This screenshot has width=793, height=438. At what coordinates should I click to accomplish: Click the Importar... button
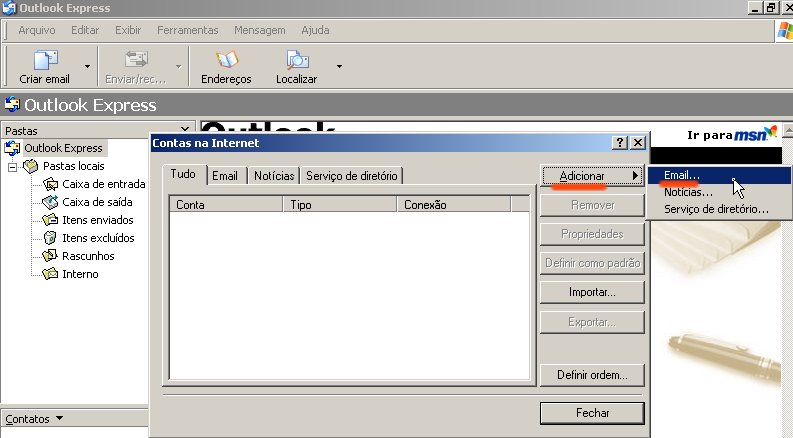(x=592, y=292)
